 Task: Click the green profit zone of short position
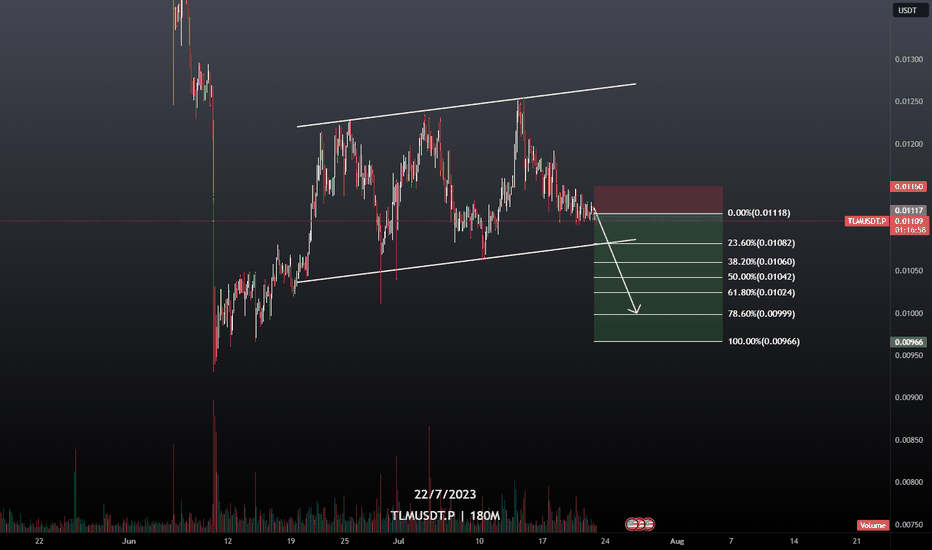(x=658, y=277)
